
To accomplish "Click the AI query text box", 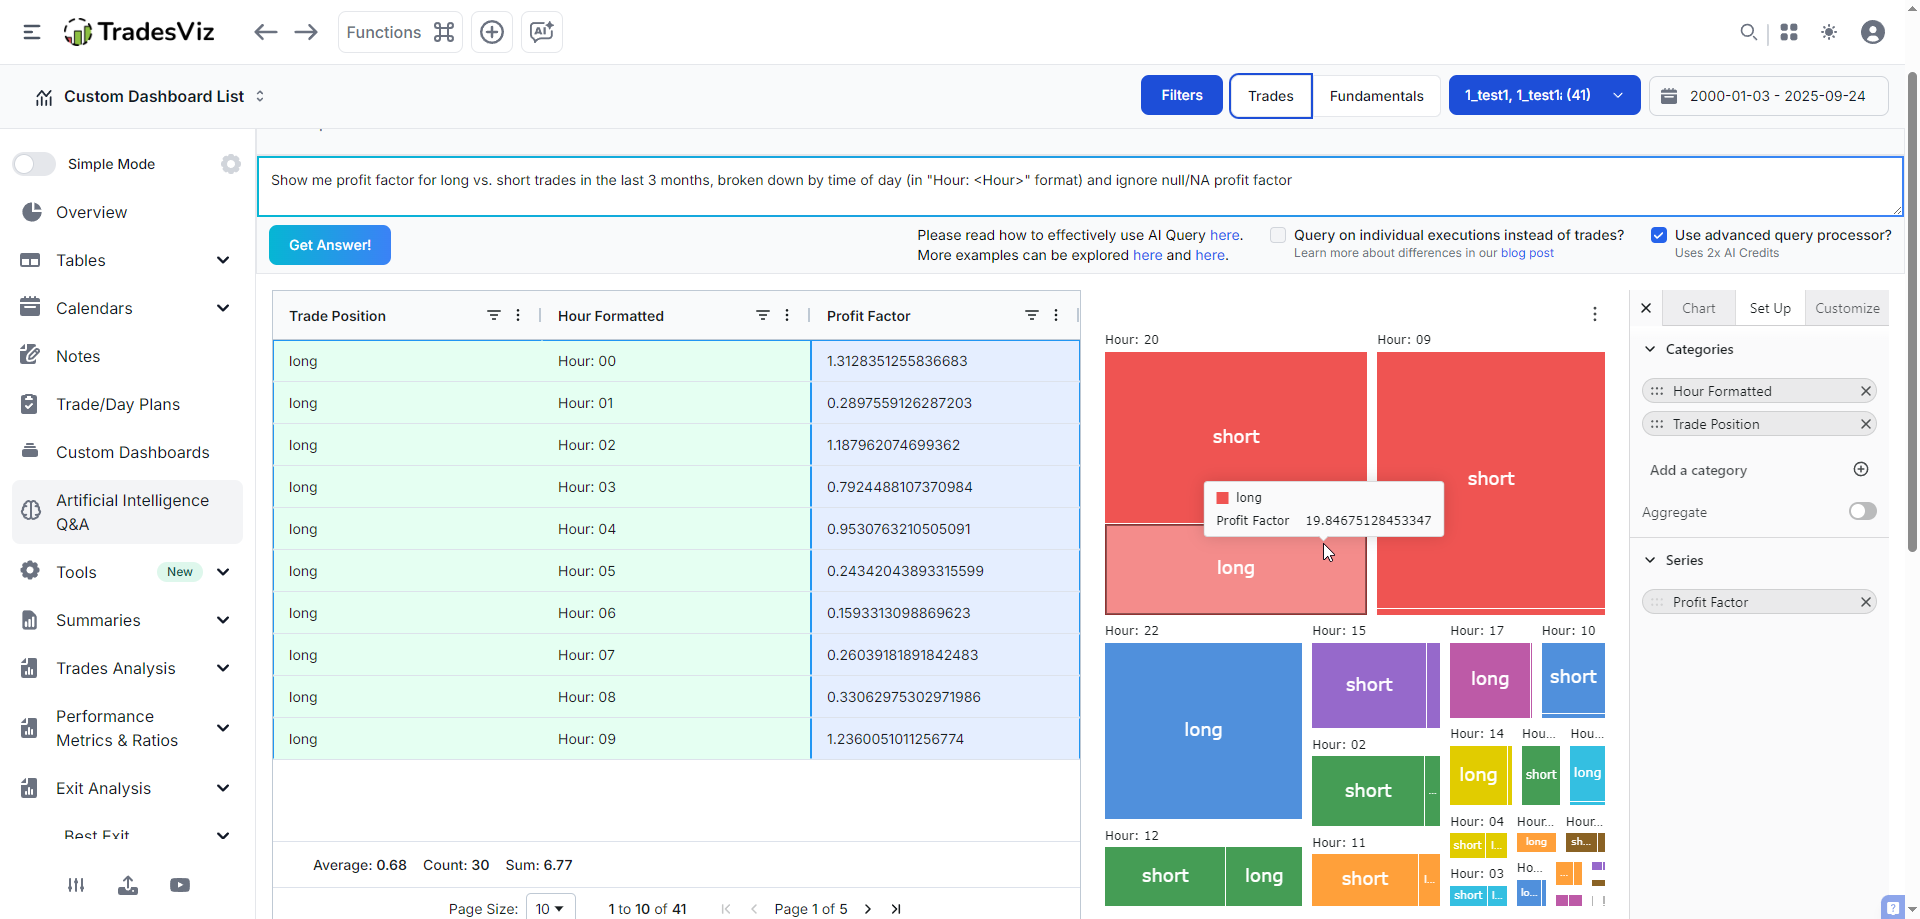I will (1080, 186).
